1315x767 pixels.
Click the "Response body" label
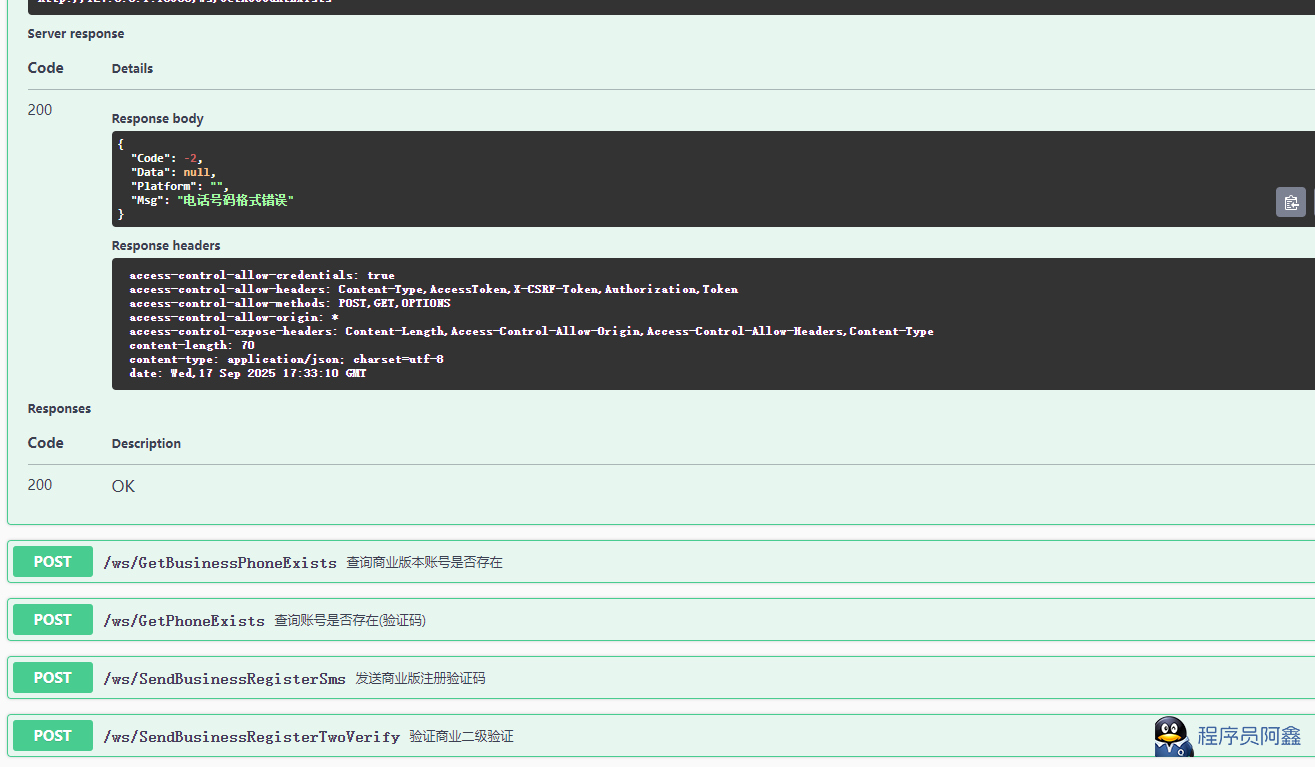click(x=157, y=118)
